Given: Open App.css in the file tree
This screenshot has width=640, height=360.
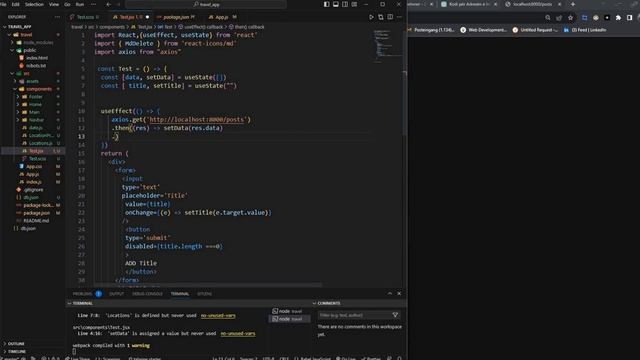Looking at the screenshot, I should (34, 167).
